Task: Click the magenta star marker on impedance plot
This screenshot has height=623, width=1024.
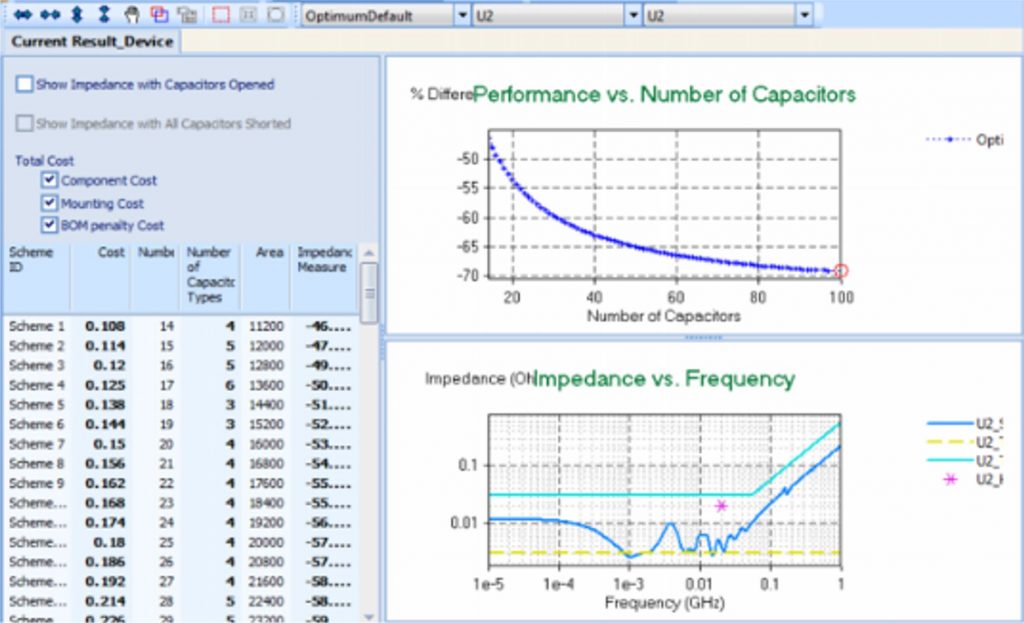Action: [x=721, y=505]
